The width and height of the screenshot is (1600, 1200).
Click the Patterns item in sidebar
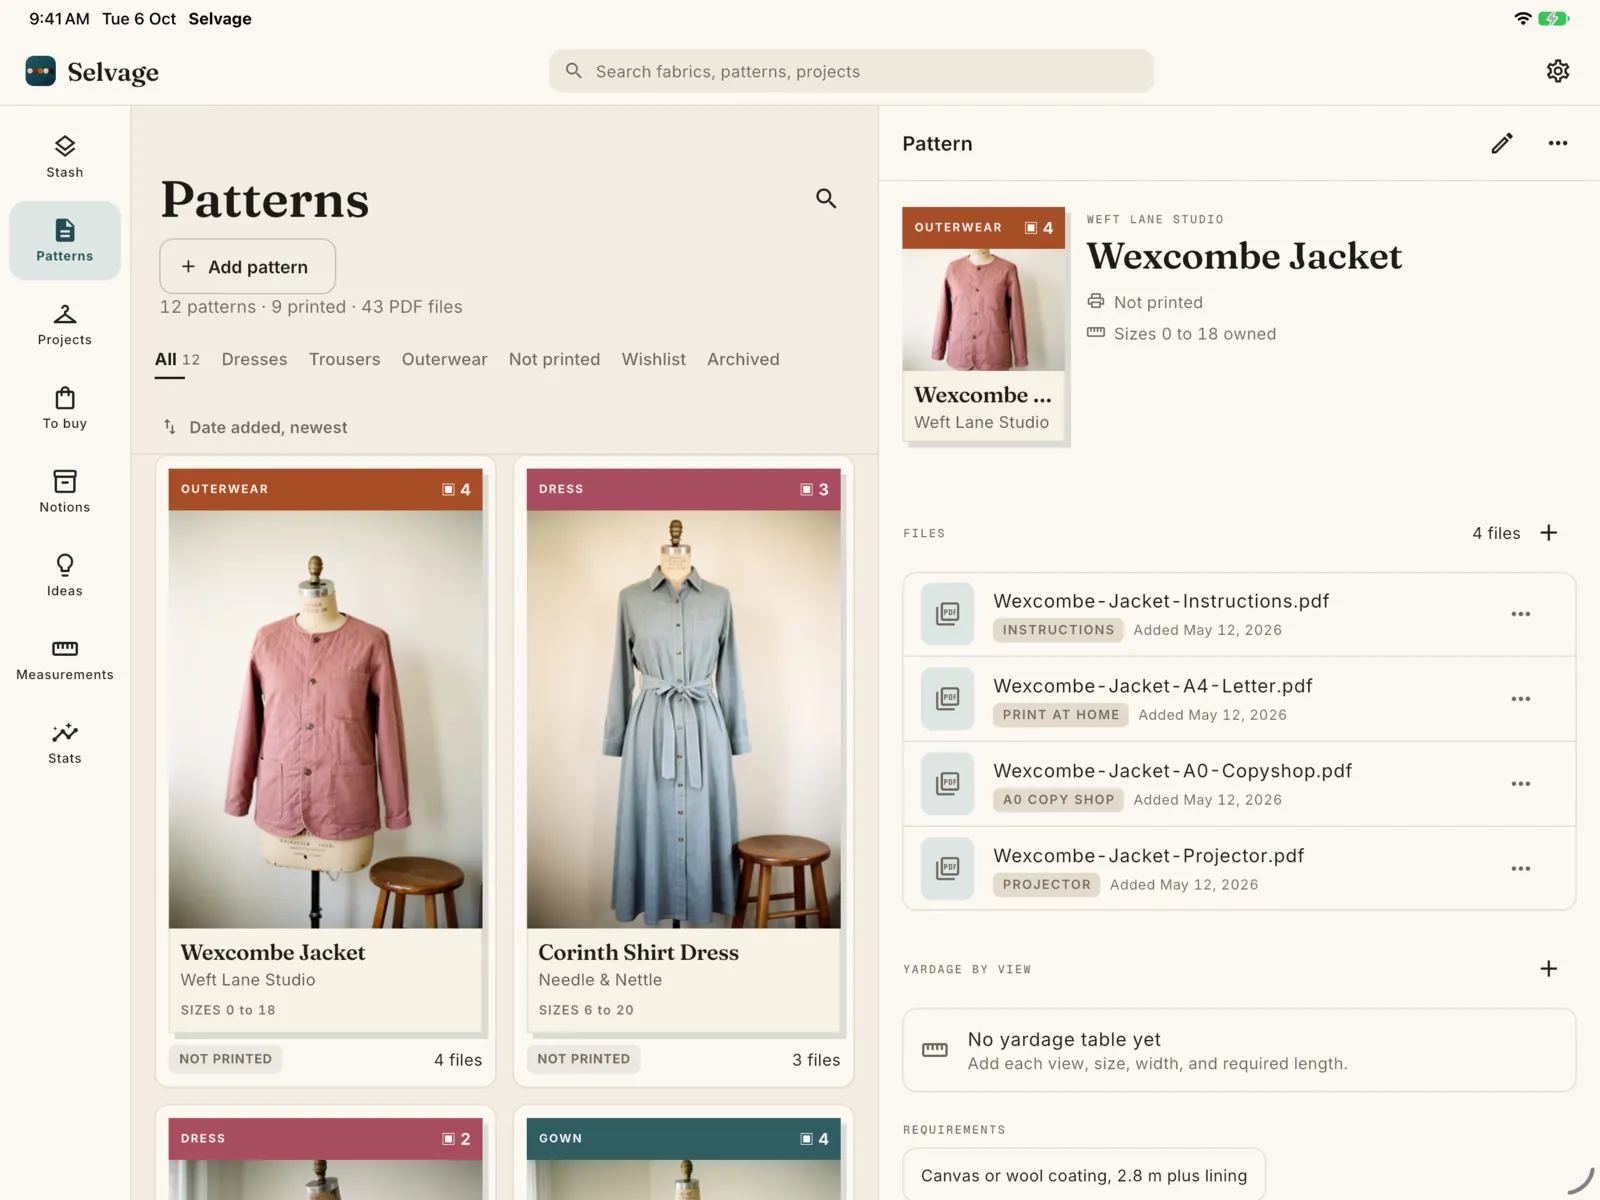[x=65, y=241]
